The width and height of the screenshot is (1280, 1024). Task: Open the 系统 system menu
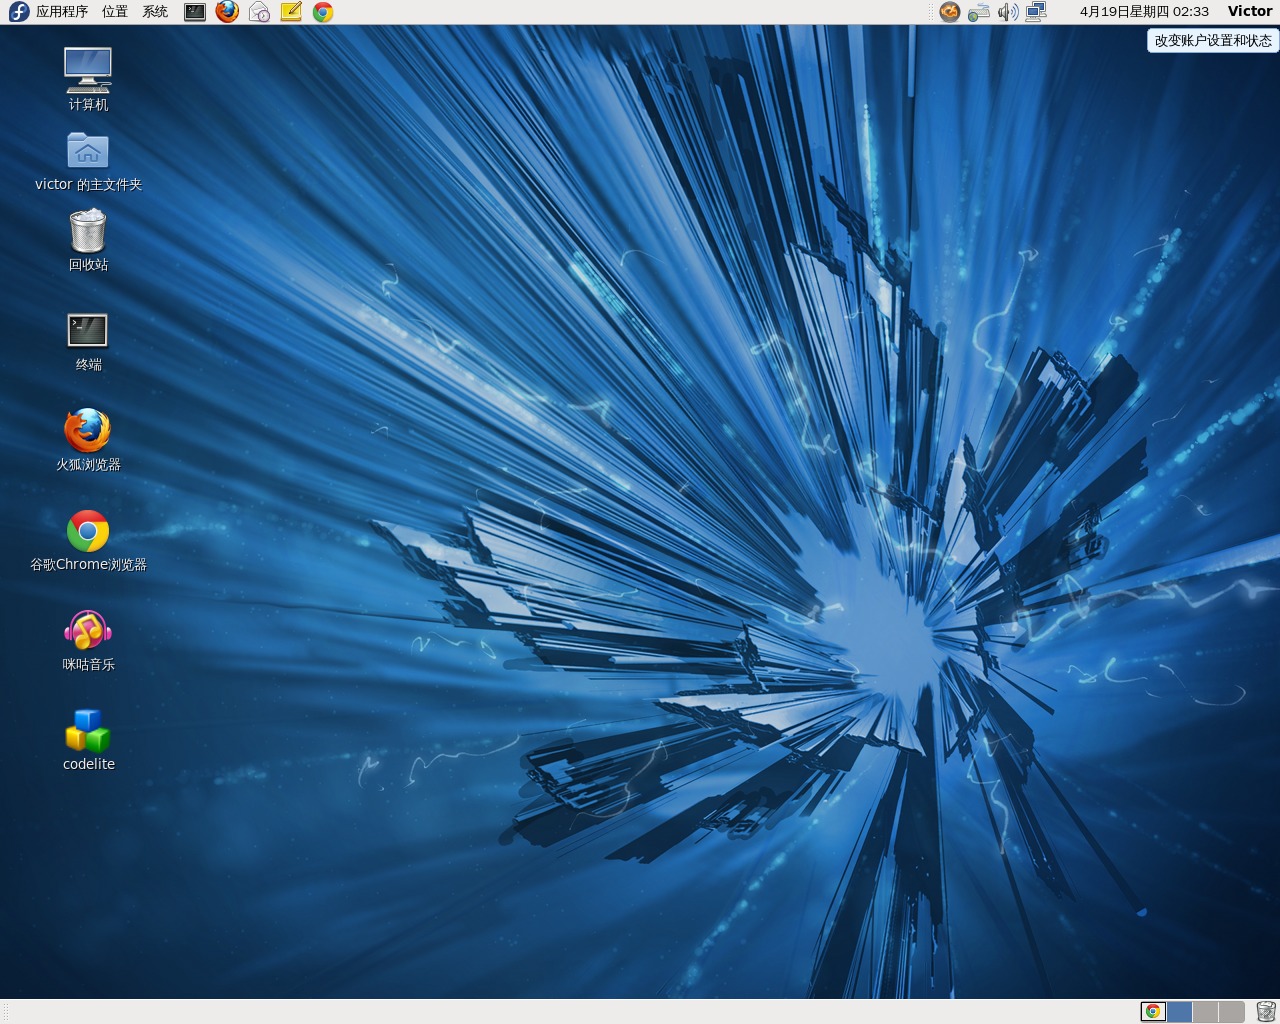tap(155, 12)
